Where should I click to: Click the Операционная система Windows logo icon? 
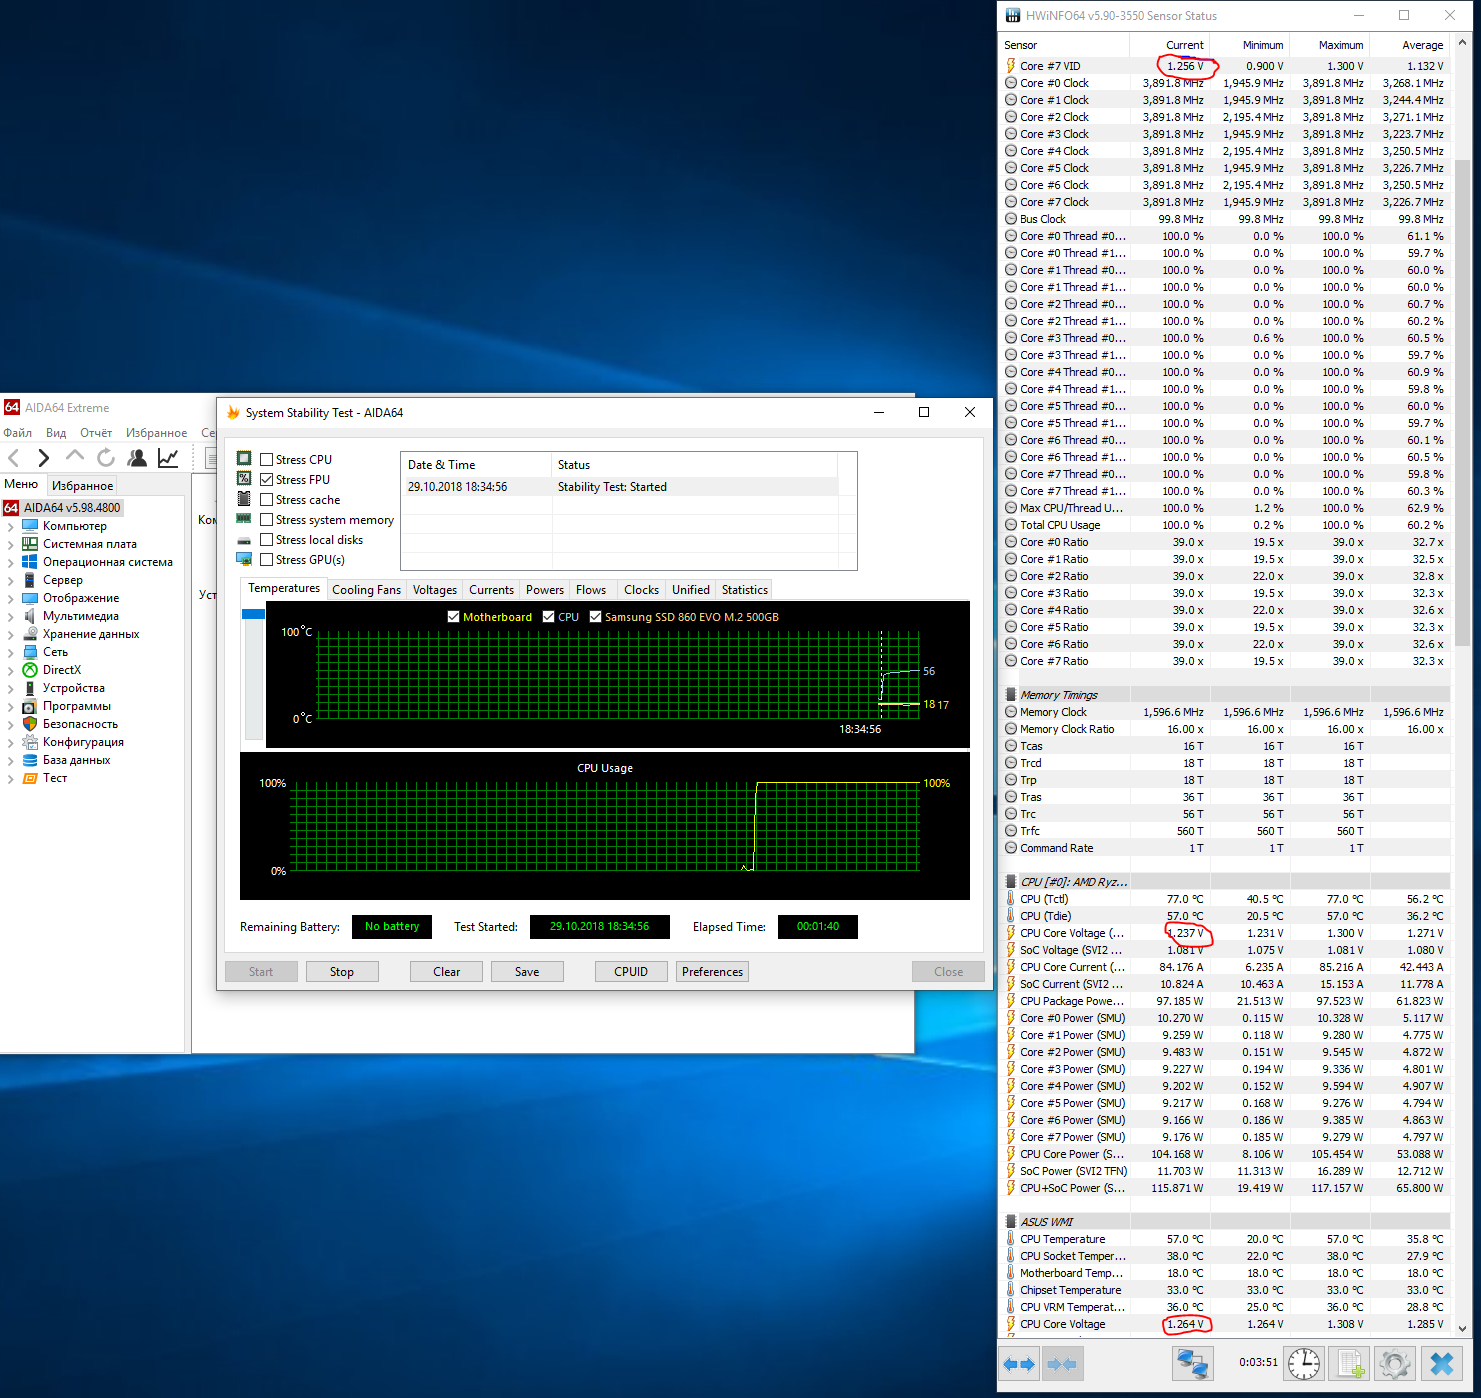pyautogui.click(x=30, y=562)
